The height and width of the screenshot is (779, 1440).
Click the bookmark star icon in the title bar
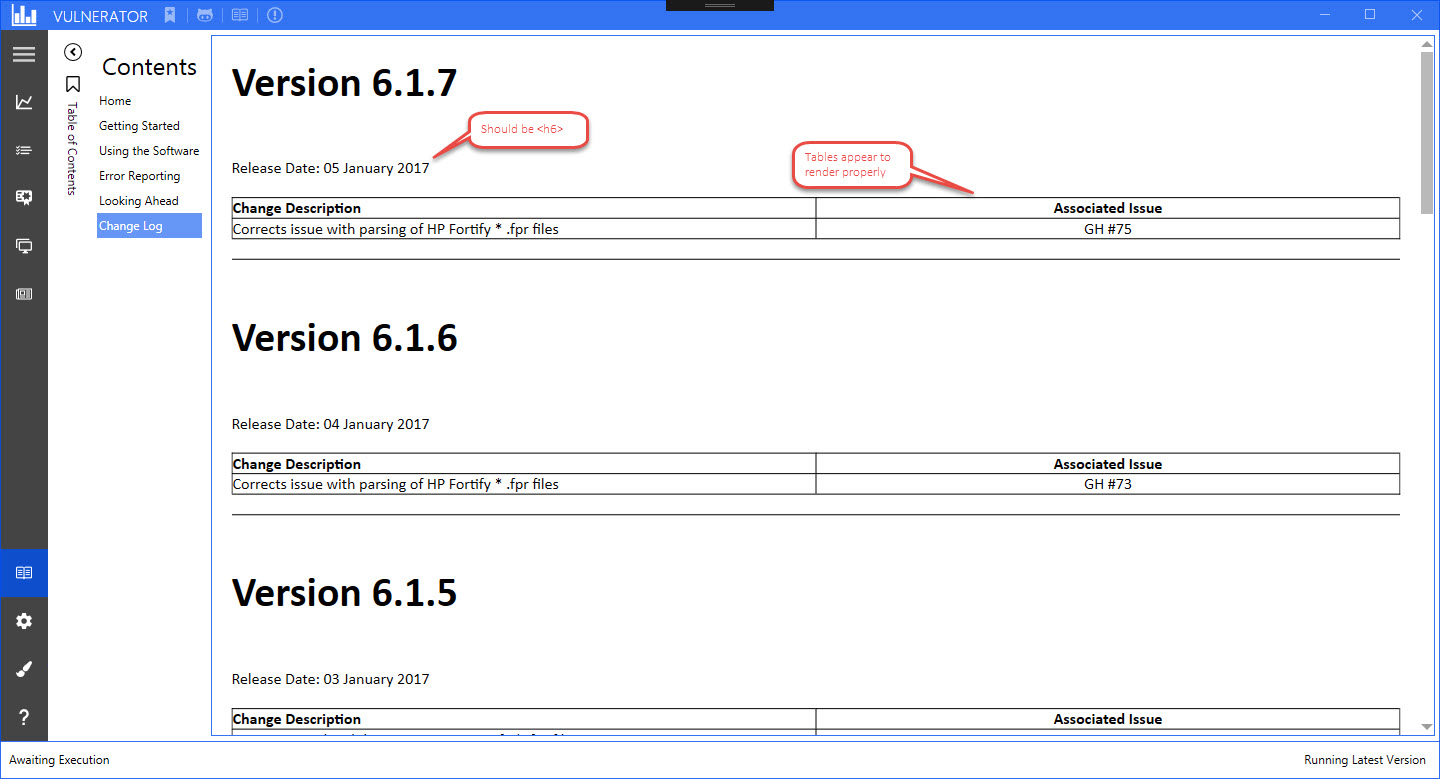click(169, 15)
